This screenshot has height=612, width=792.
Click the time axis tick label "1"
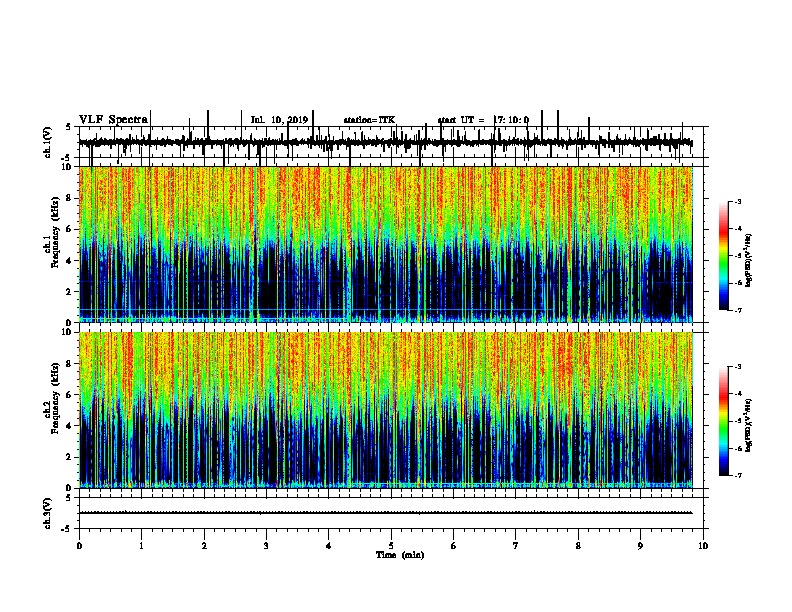coord(141,546)
